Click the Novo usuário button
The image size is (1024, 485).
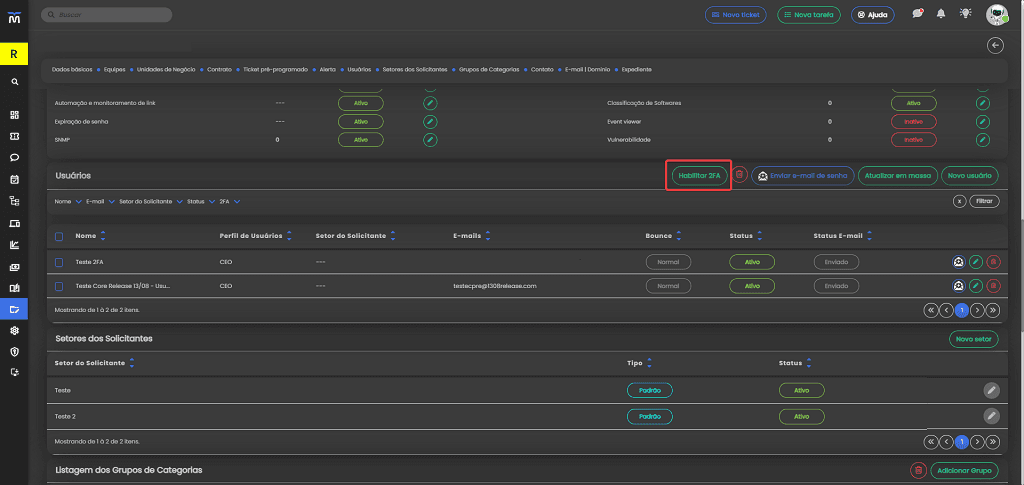pos(969,176)
